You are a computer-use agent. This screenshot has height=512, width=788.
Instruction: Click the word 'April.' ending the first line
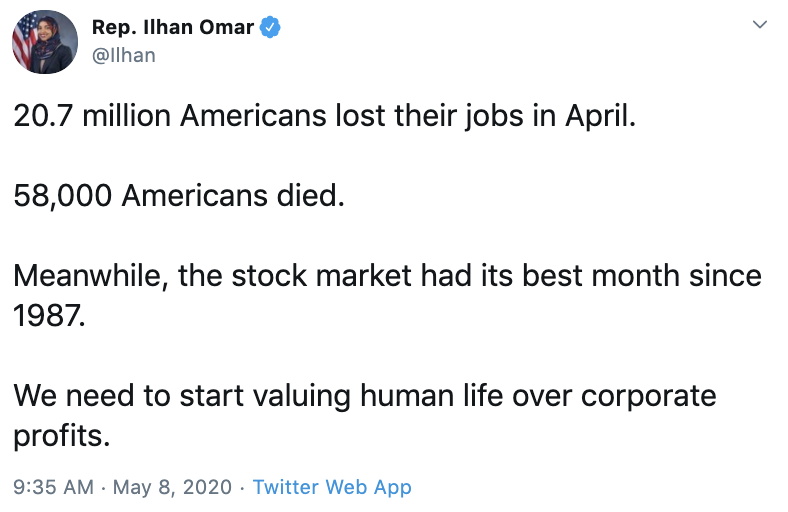pyautogui.click(x=601, y=117)
